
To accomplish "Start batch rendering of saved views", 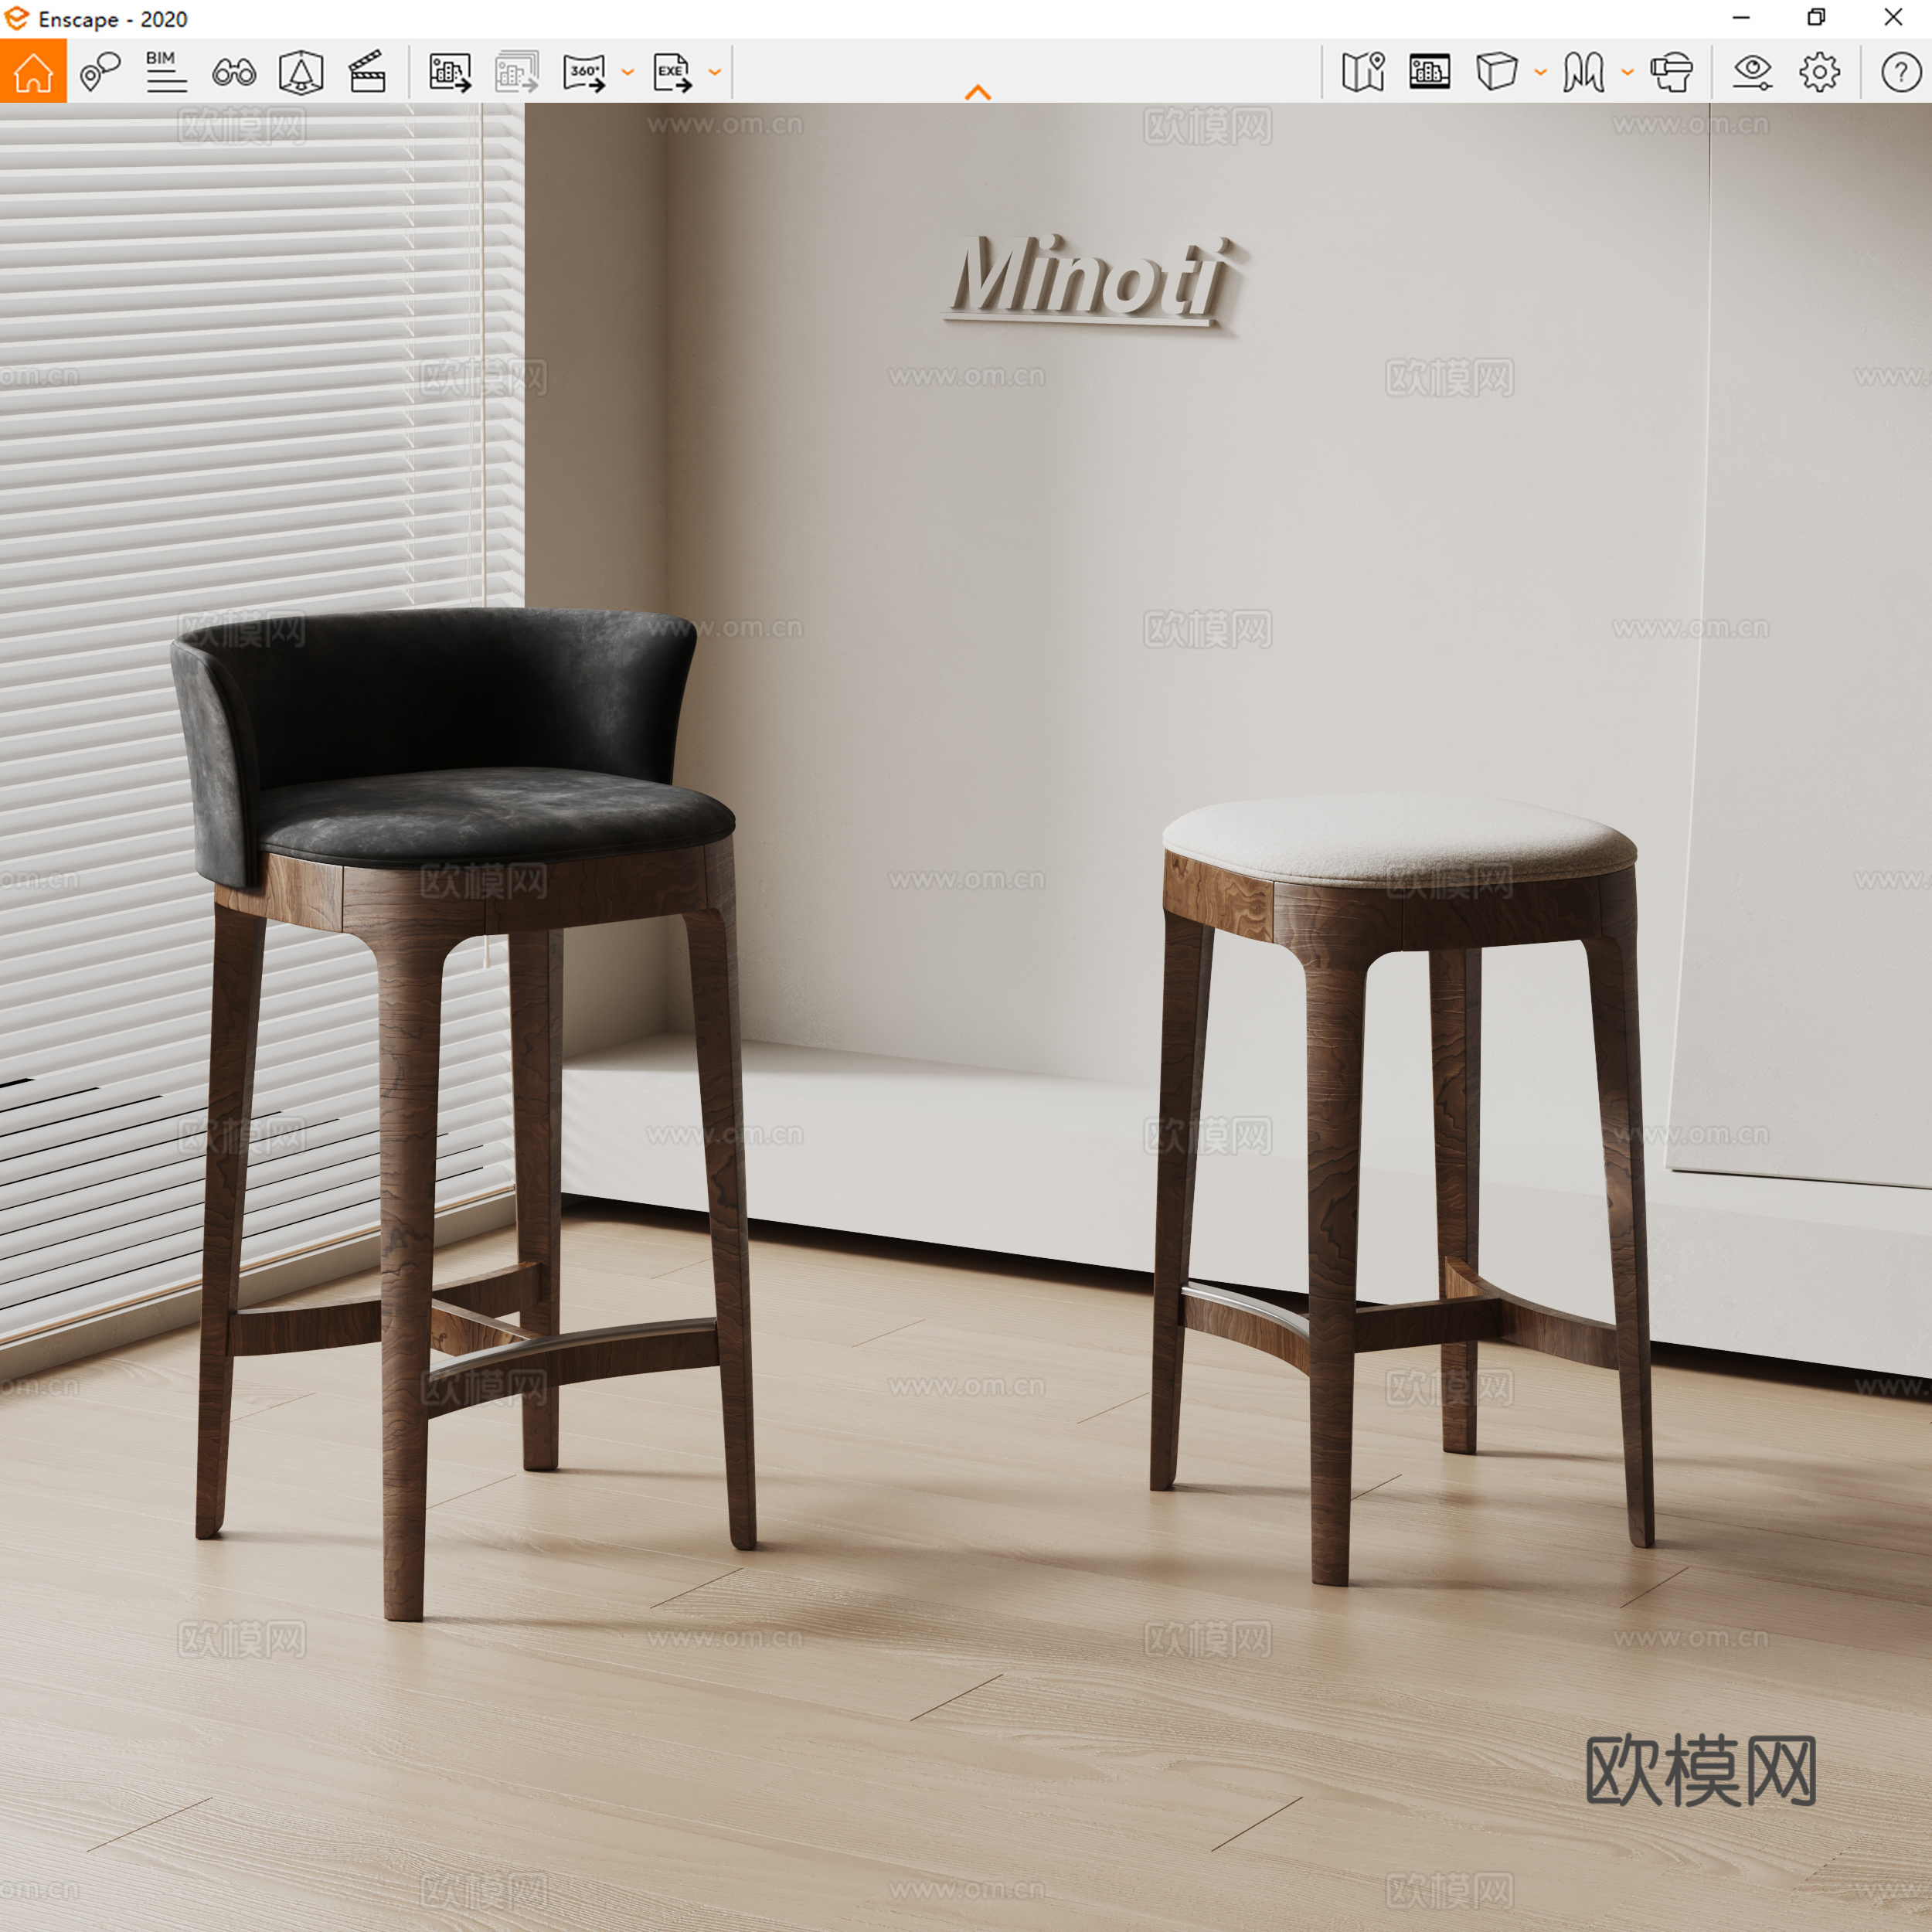I will point(516,72).
